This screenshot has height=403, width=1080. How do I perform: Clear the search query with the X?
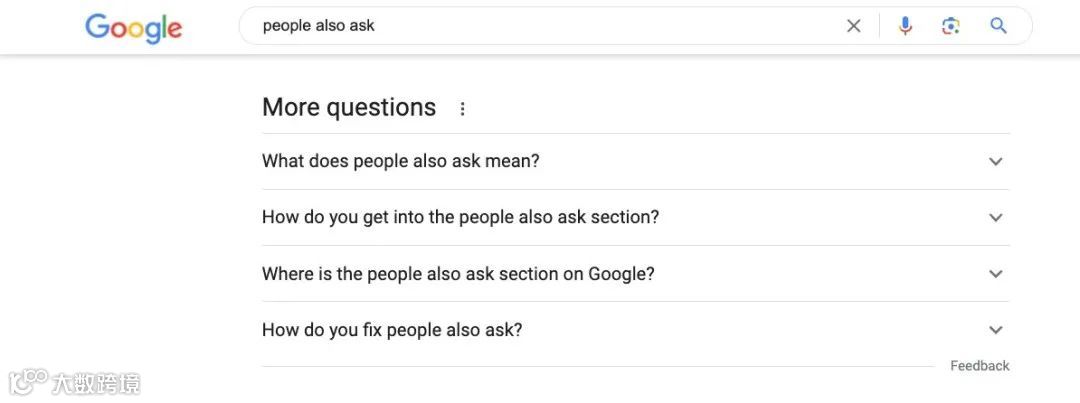tap(853, 26)
